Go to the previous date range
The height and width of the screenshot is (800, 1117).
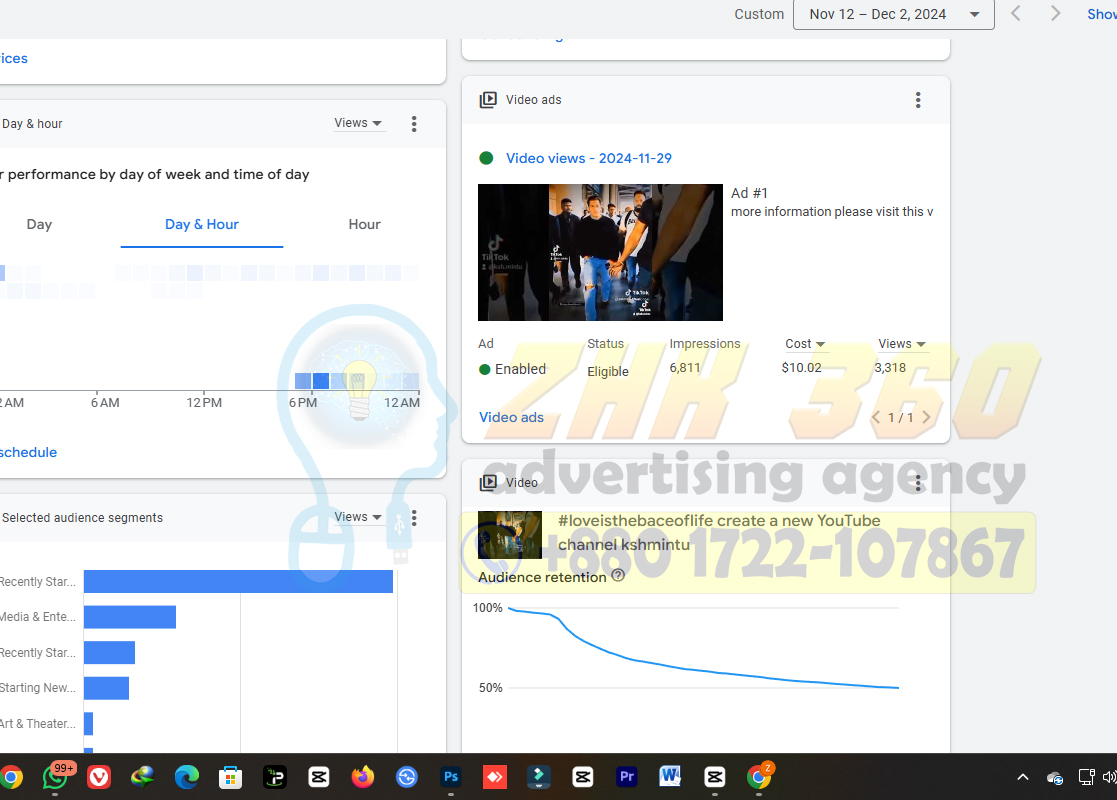pyautogui.click(x=1017, y=14)
